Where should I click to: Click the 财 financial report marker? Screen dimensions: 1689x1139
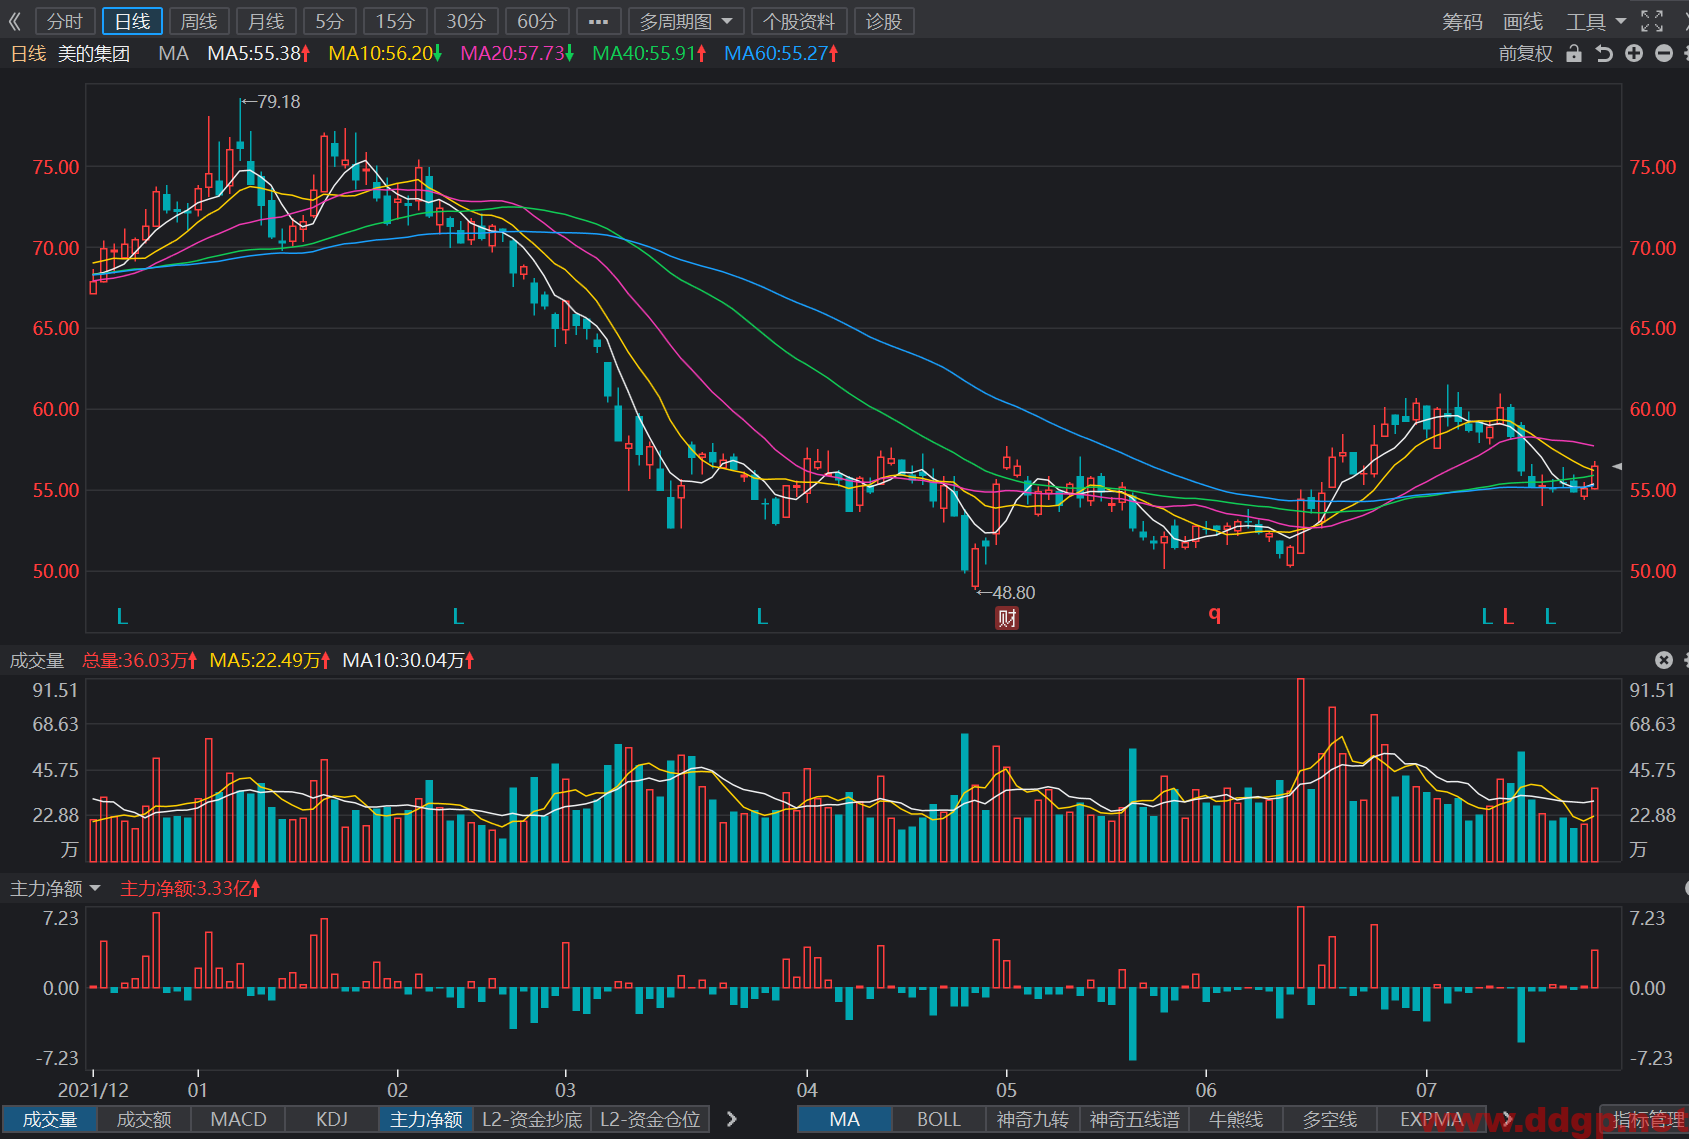click(1007, 618)
